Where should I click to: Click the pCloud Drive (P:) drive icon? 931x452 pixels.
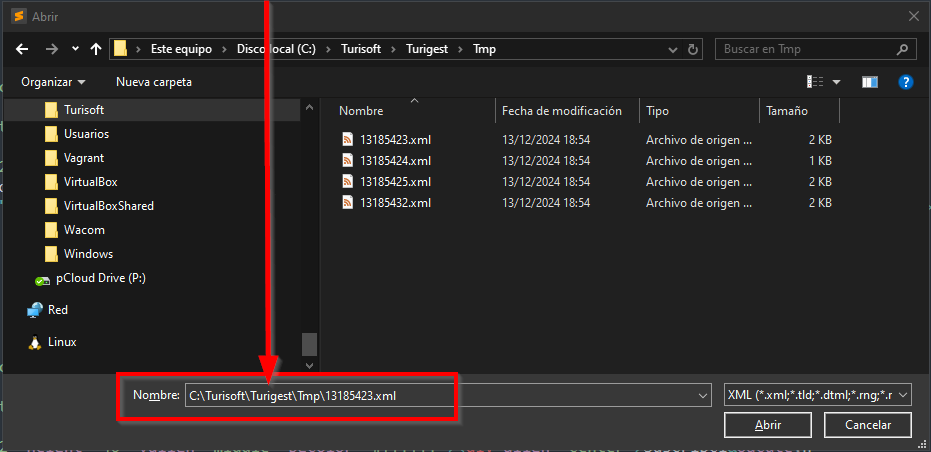point(42,279)
